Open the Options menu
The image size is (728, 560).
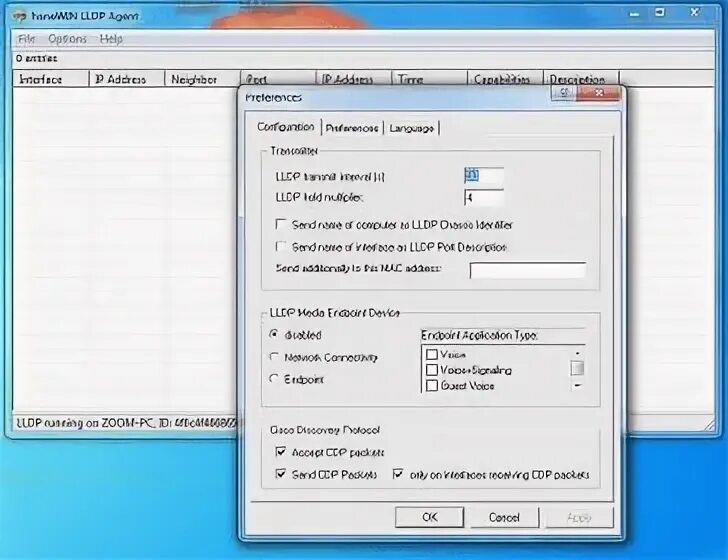(x=67, y=39)
